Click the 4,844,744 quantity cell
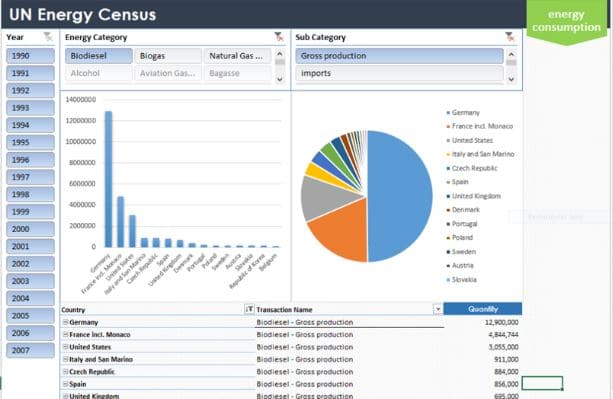The height and width of the screenshot is (399, 613). 503,335
